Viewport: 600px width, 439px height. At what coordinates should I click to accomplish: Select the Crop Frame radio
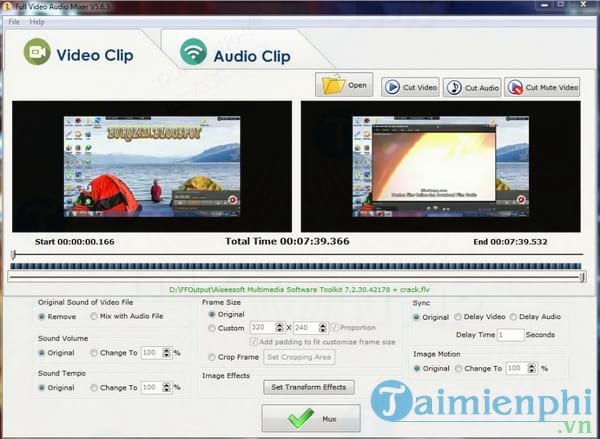point(212,357)
